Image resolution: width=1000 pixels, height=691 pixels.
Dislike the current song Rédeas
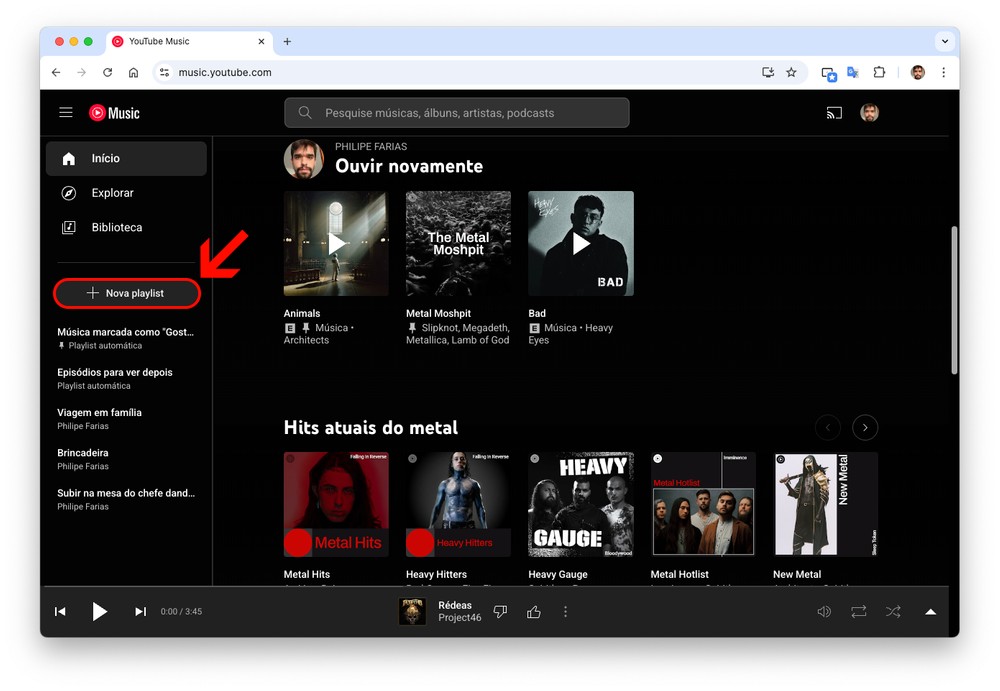click(x=501, y=612)
